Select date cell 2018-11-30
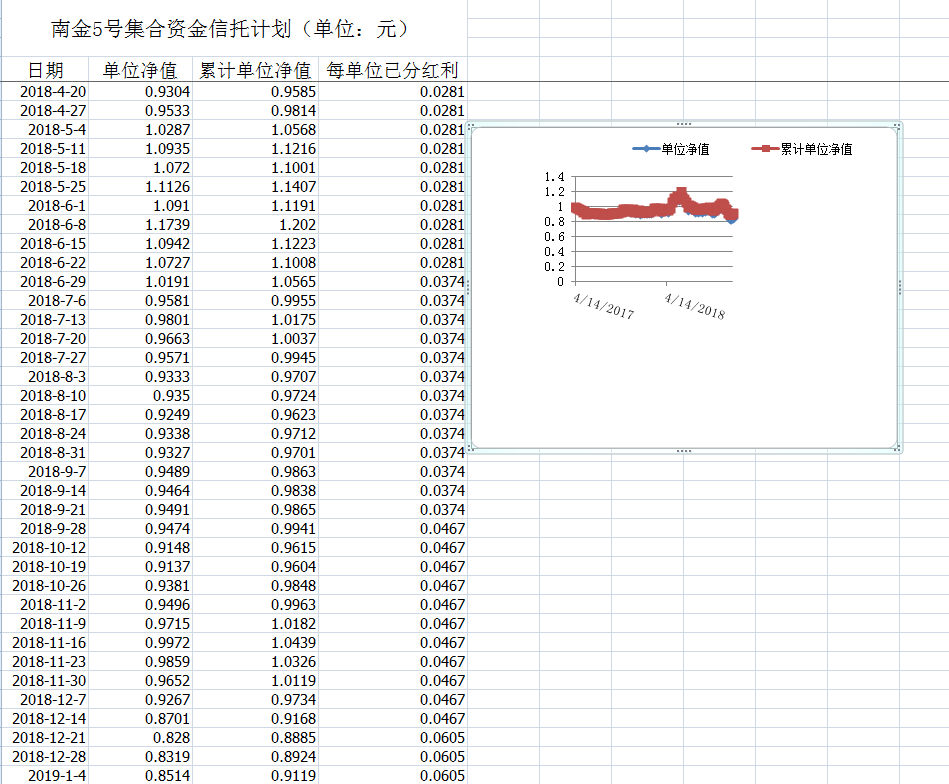Viewport: 949px width, 784px height. 45,680
